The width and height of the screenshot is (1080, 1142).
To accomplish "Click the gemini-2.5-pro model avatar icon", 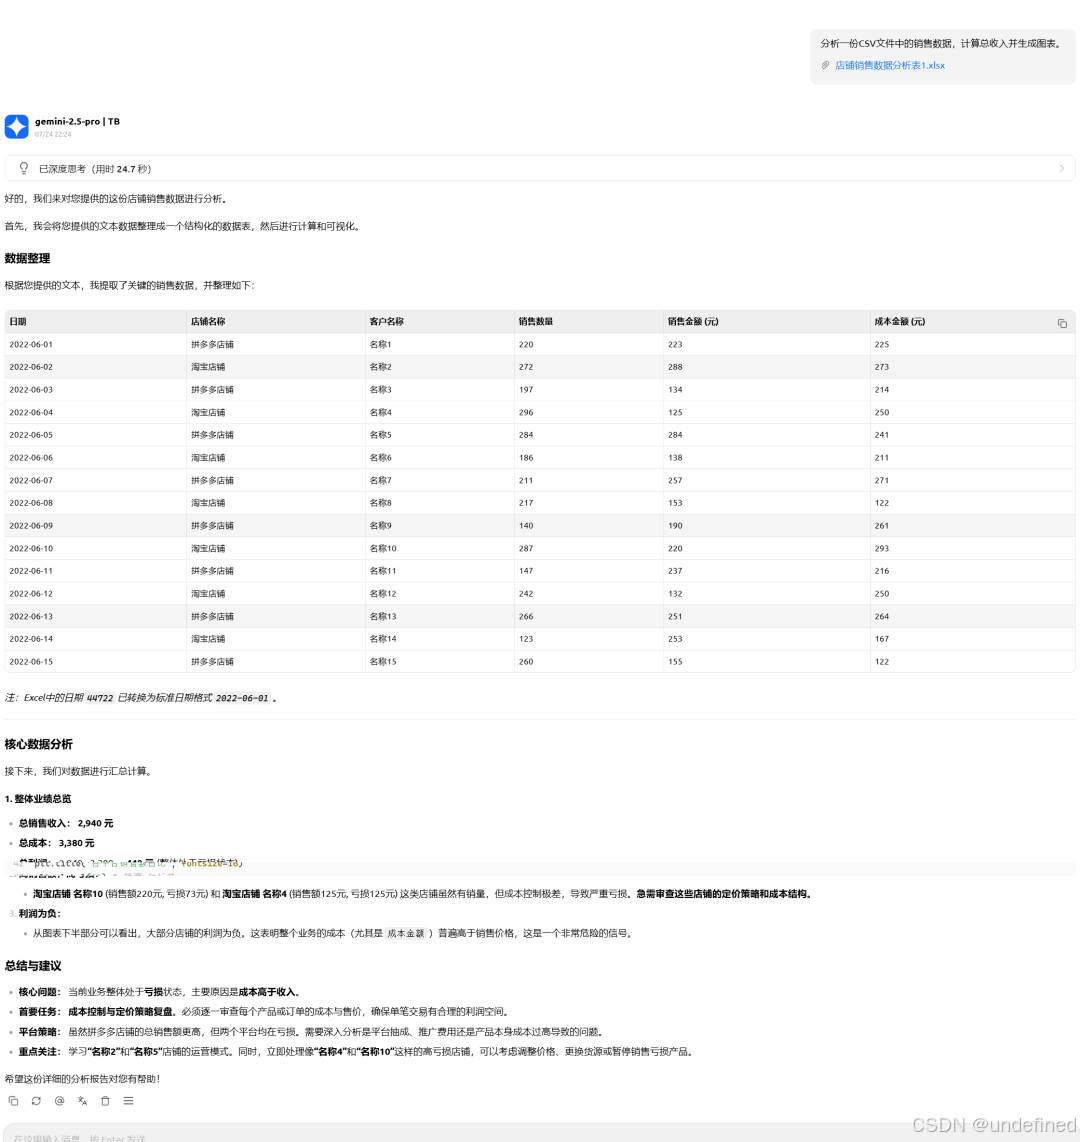I will click(17, 126).
